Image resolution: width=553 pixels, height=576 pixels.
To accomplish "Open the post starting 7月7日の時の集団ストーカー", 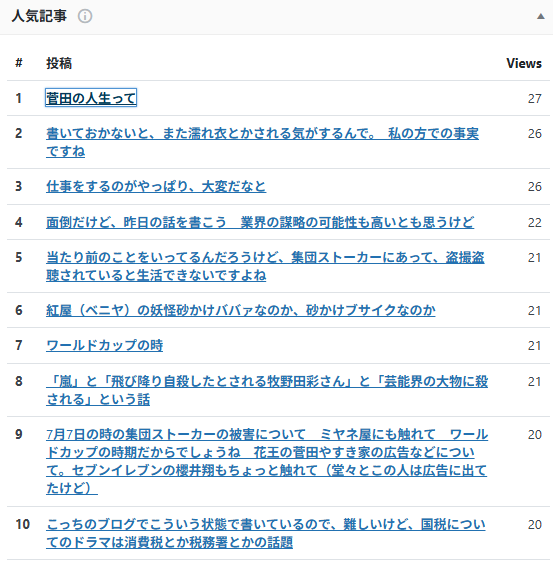I will 267,461.
